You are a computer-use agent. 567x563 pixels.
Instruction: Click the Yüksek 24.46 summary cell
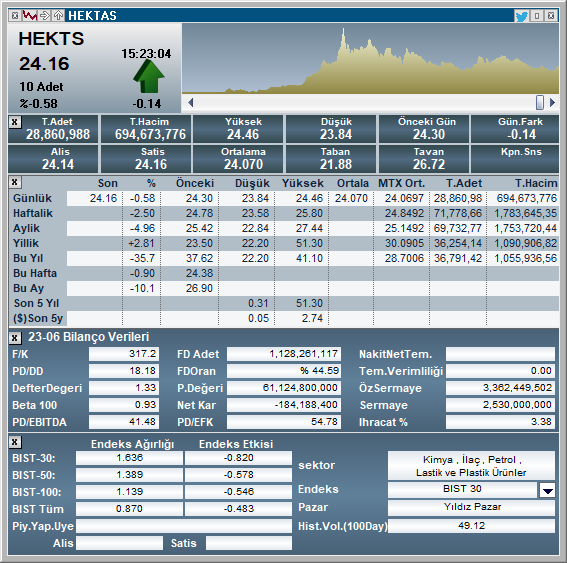click(x=243, y=129)
